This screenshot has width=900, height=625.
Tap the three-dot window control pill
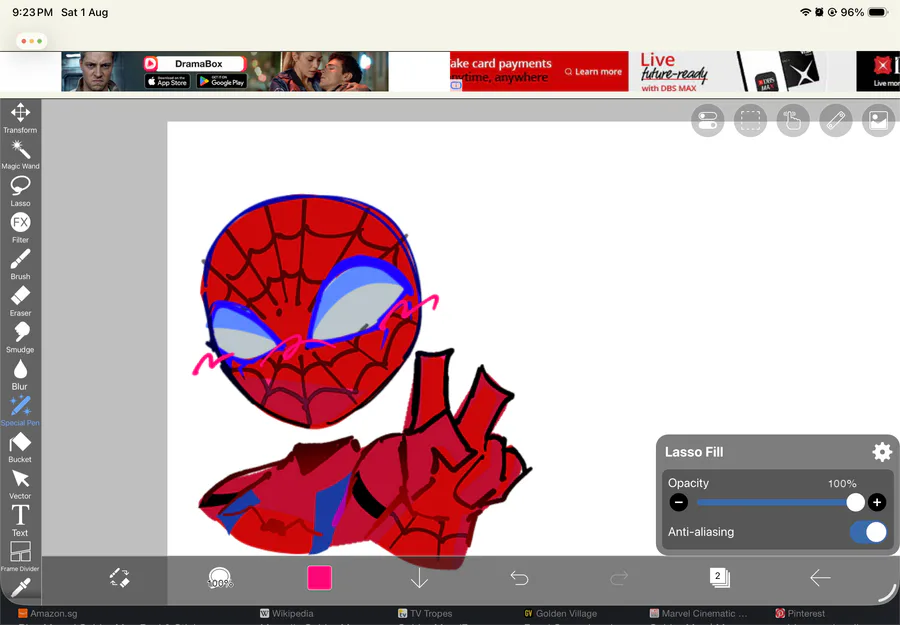pyautogui.click(x=32, y=41)
